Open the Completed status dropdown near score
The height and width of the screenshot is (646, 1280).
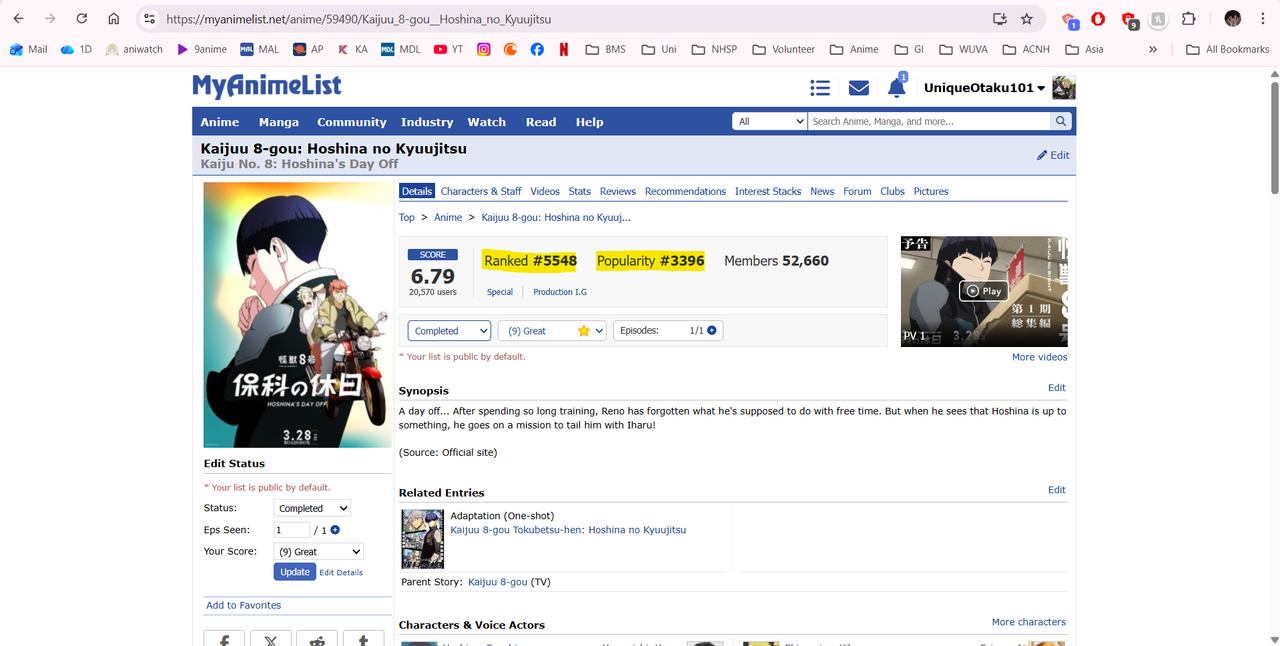tap(449, 331)
